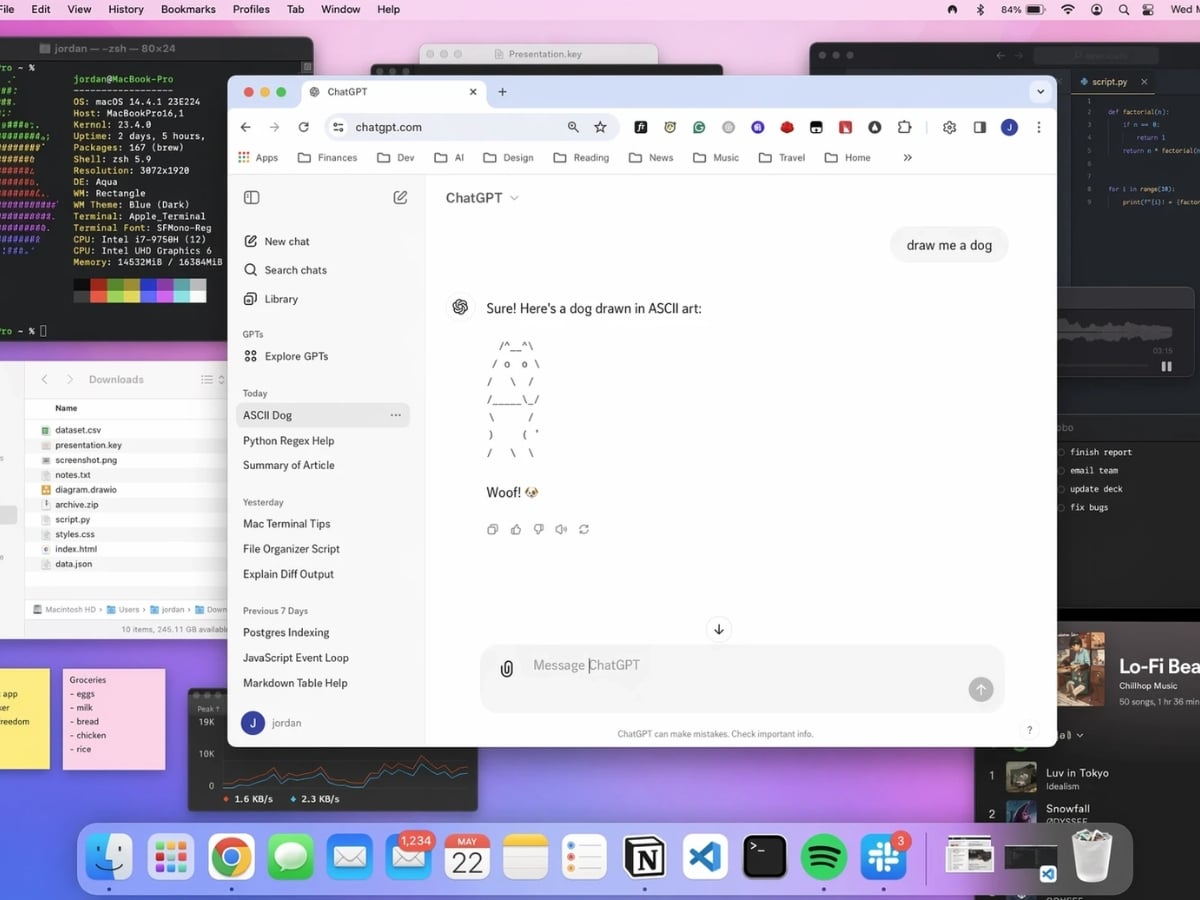Screen dimensions: 1200x900
Task: Open the ChatGPT model selector dropdown
Action: (x=482, y=198)
